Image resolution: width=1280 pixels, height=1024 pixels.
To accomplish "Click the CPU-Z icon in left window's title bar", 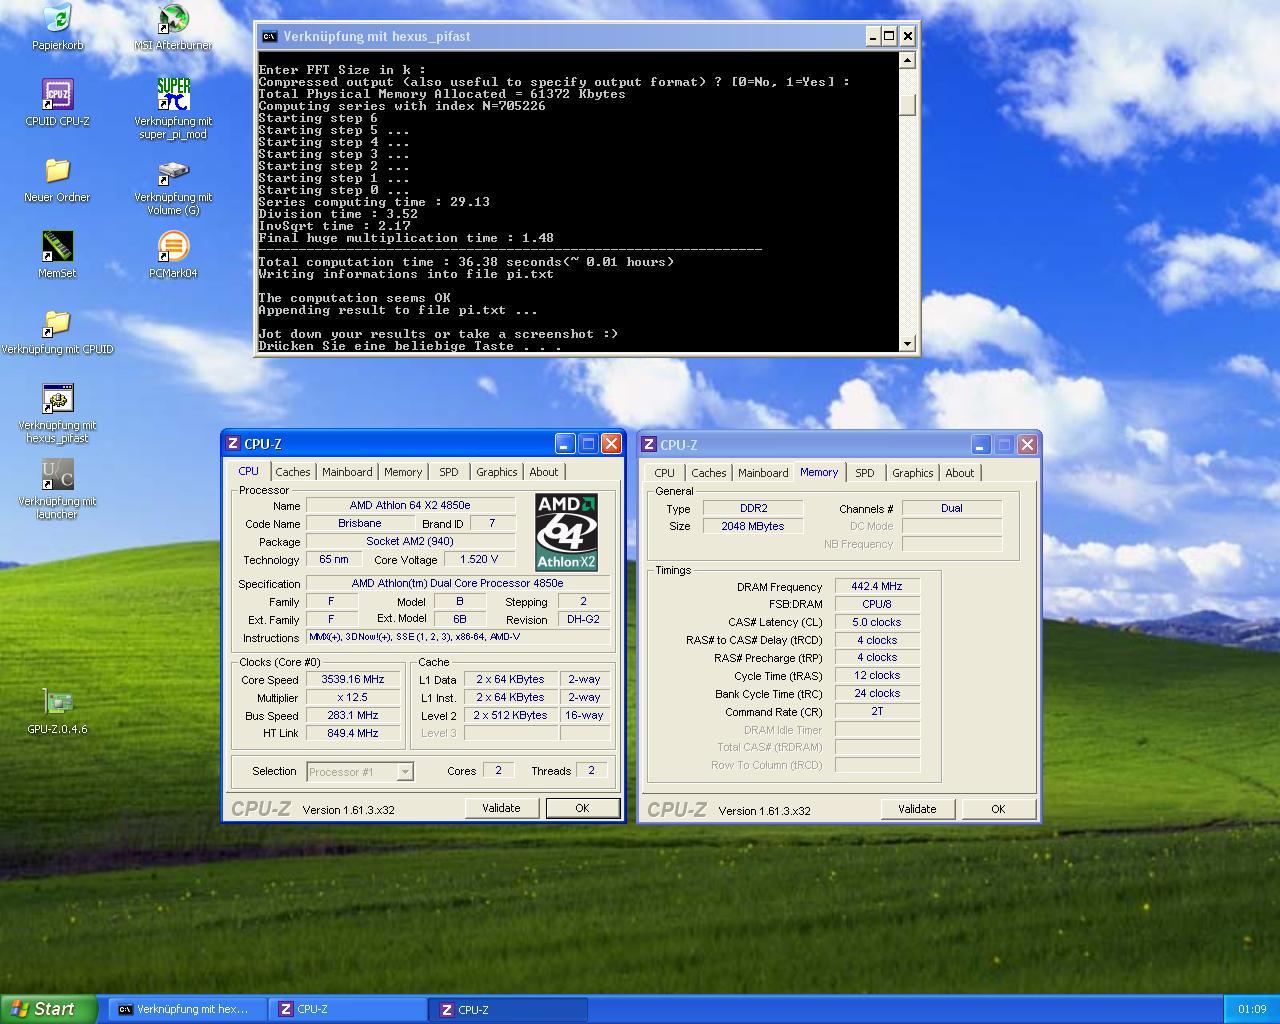I will (x=233, y=444).
